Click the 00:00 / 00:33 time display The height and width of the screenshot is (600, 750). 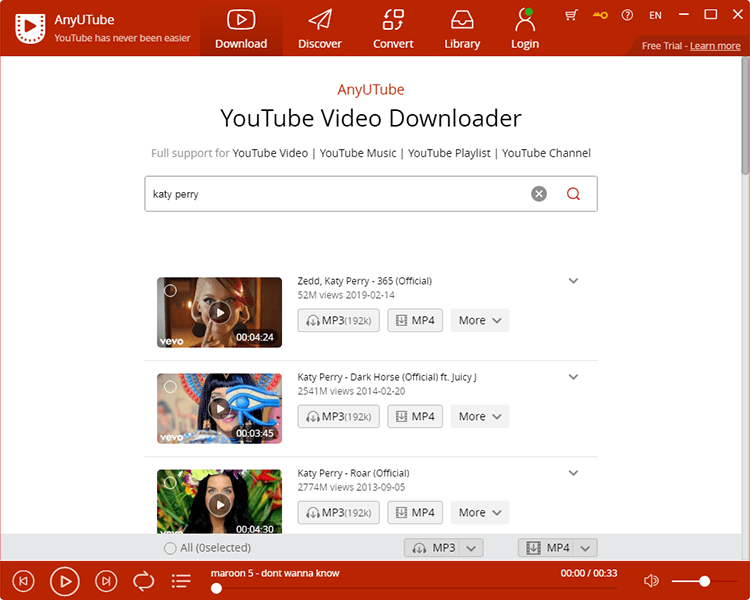[589, 573]
